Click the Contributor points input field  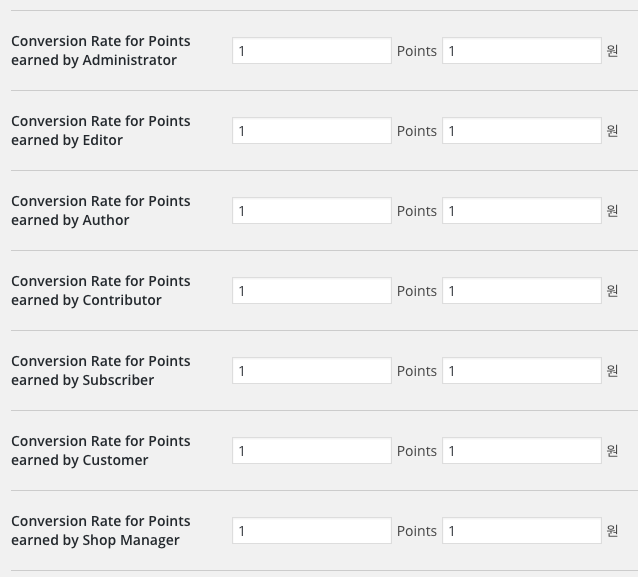312,291
